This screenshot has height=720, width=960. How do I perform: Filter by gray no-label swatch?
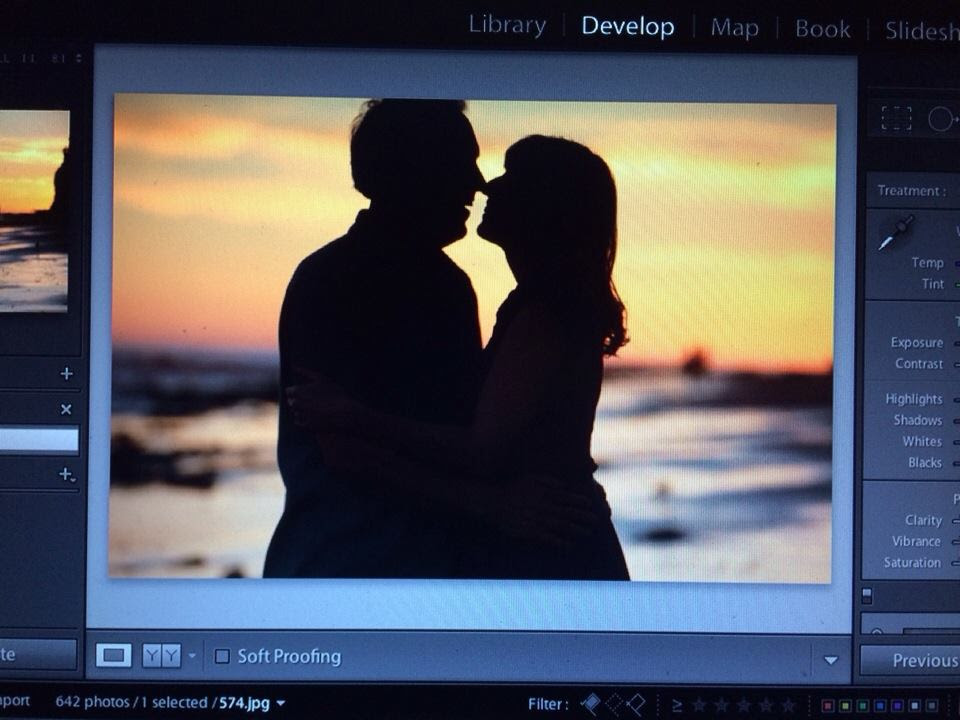pos(932,706)
